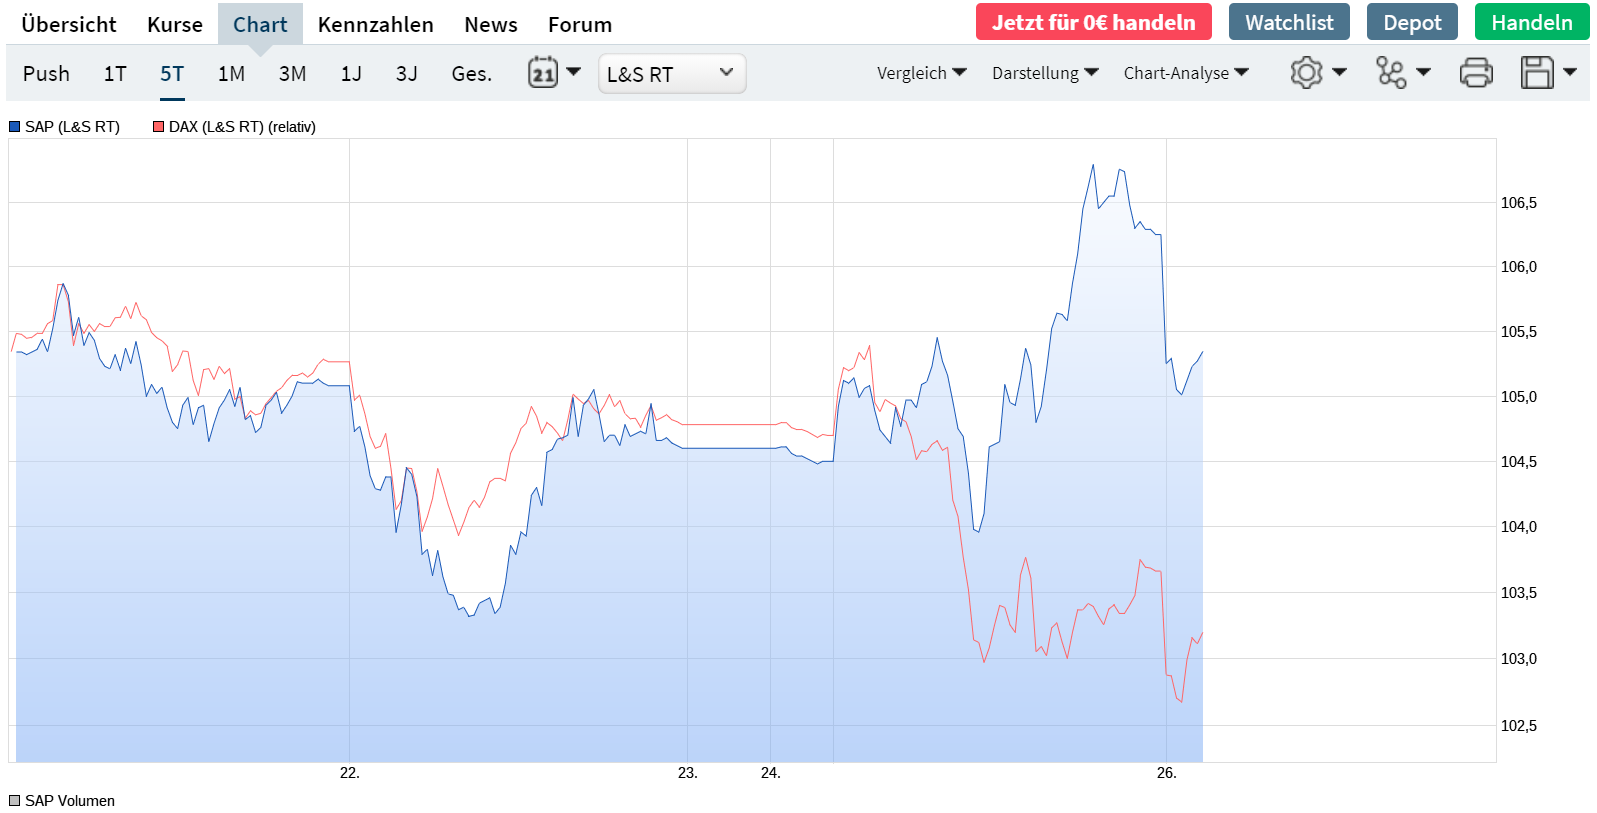Click the 105,5 price axis label
1597x813 pixels.
(1519, 332)
